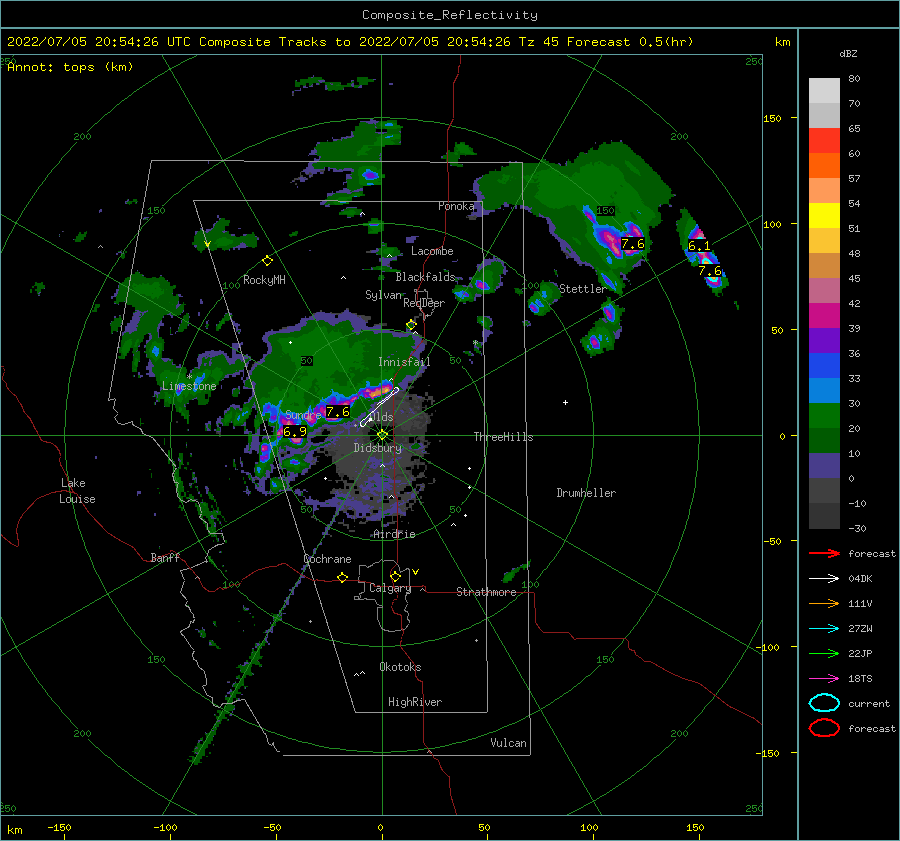The width and height of the screenshot is (900, 841).
Task: Click the Airdrie city label
Action: pyautogui.click(x=394, y=534)
